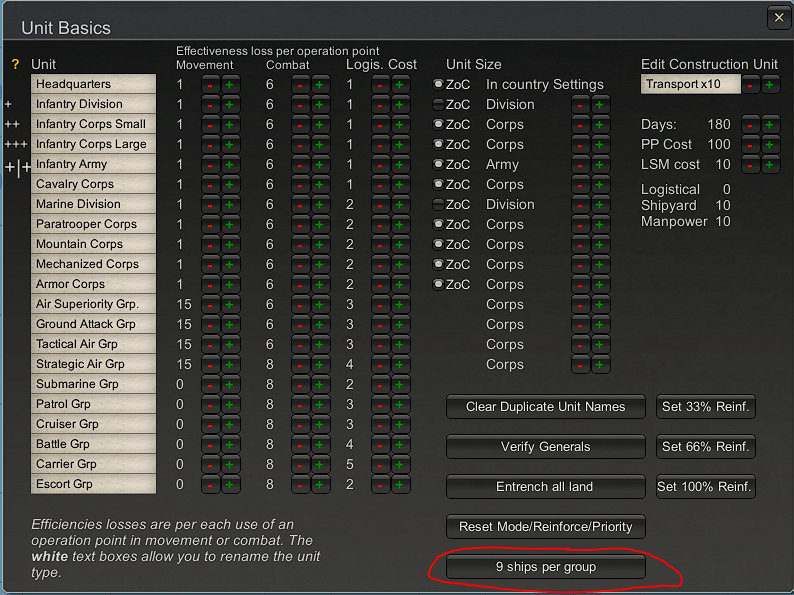Image resolution: width=794 pixels, height=595 pixels.
Task: Increase construction Days value
Action: click(x=770, y=125)
